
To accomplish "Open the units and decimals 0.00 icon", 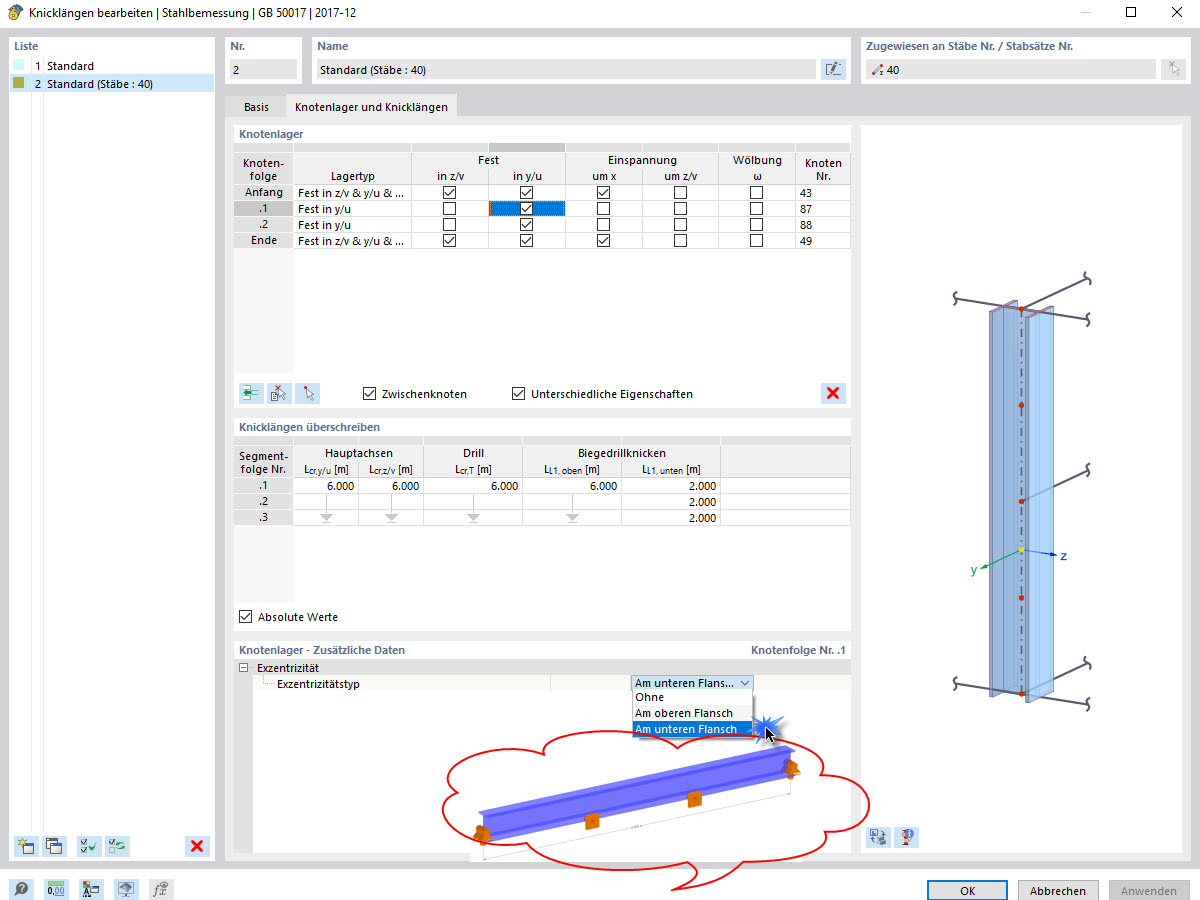I will tap(56, 888).
